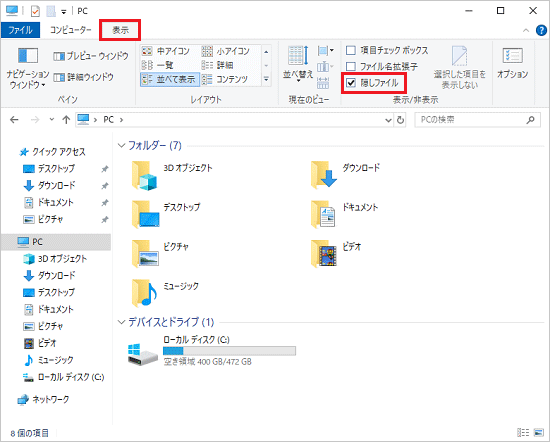Select the ドキュメント folder in content area

pos(344,215)
